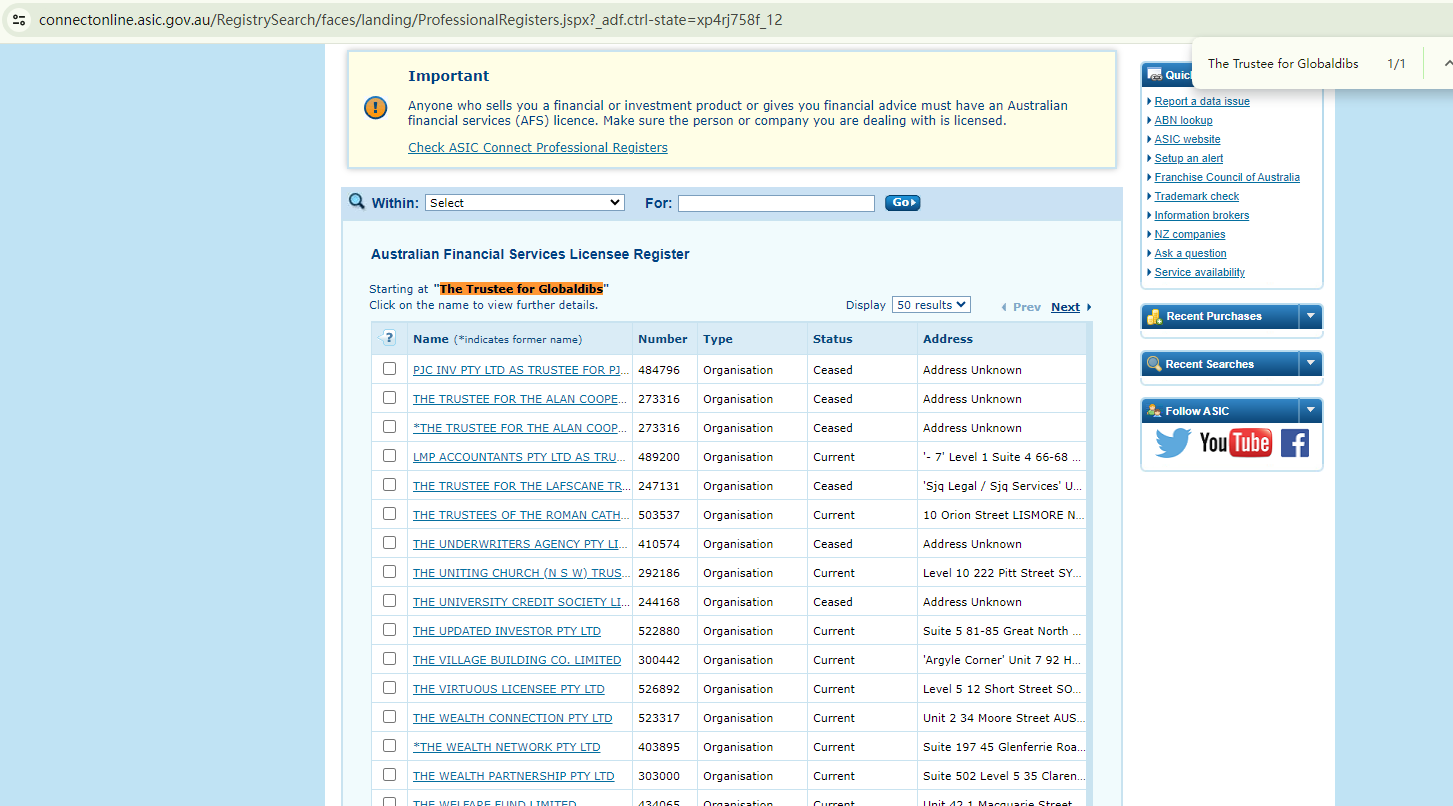The width and height of the screenshot is (1453, 806).
Task: Open Trademark check link
Action: tap(1197, 196)
